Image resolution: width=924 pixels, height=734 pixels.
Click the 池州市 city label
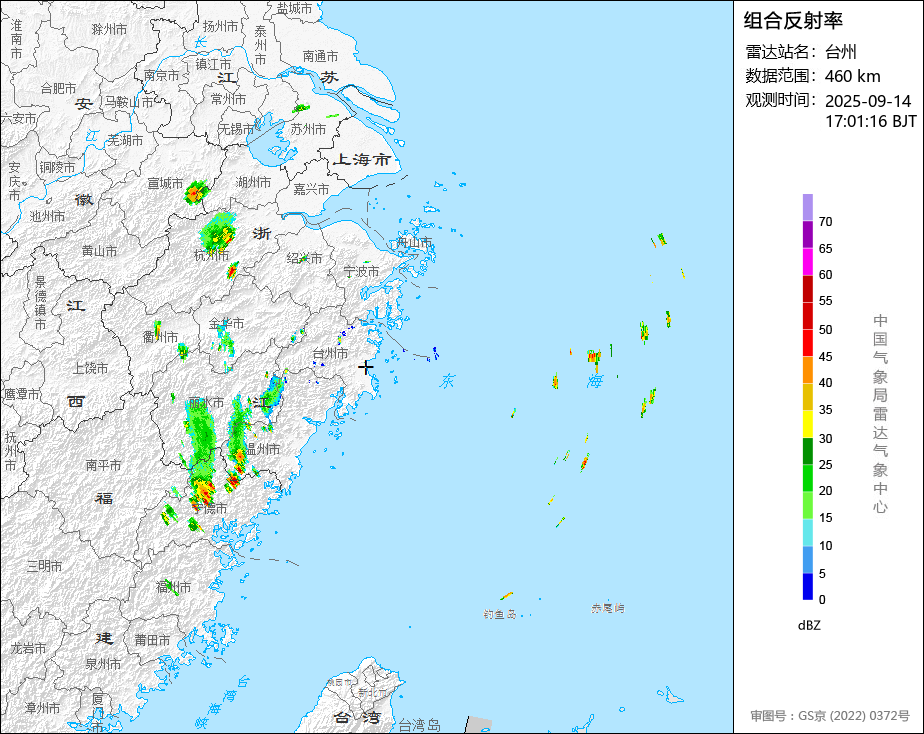click(x=47, y=216)
